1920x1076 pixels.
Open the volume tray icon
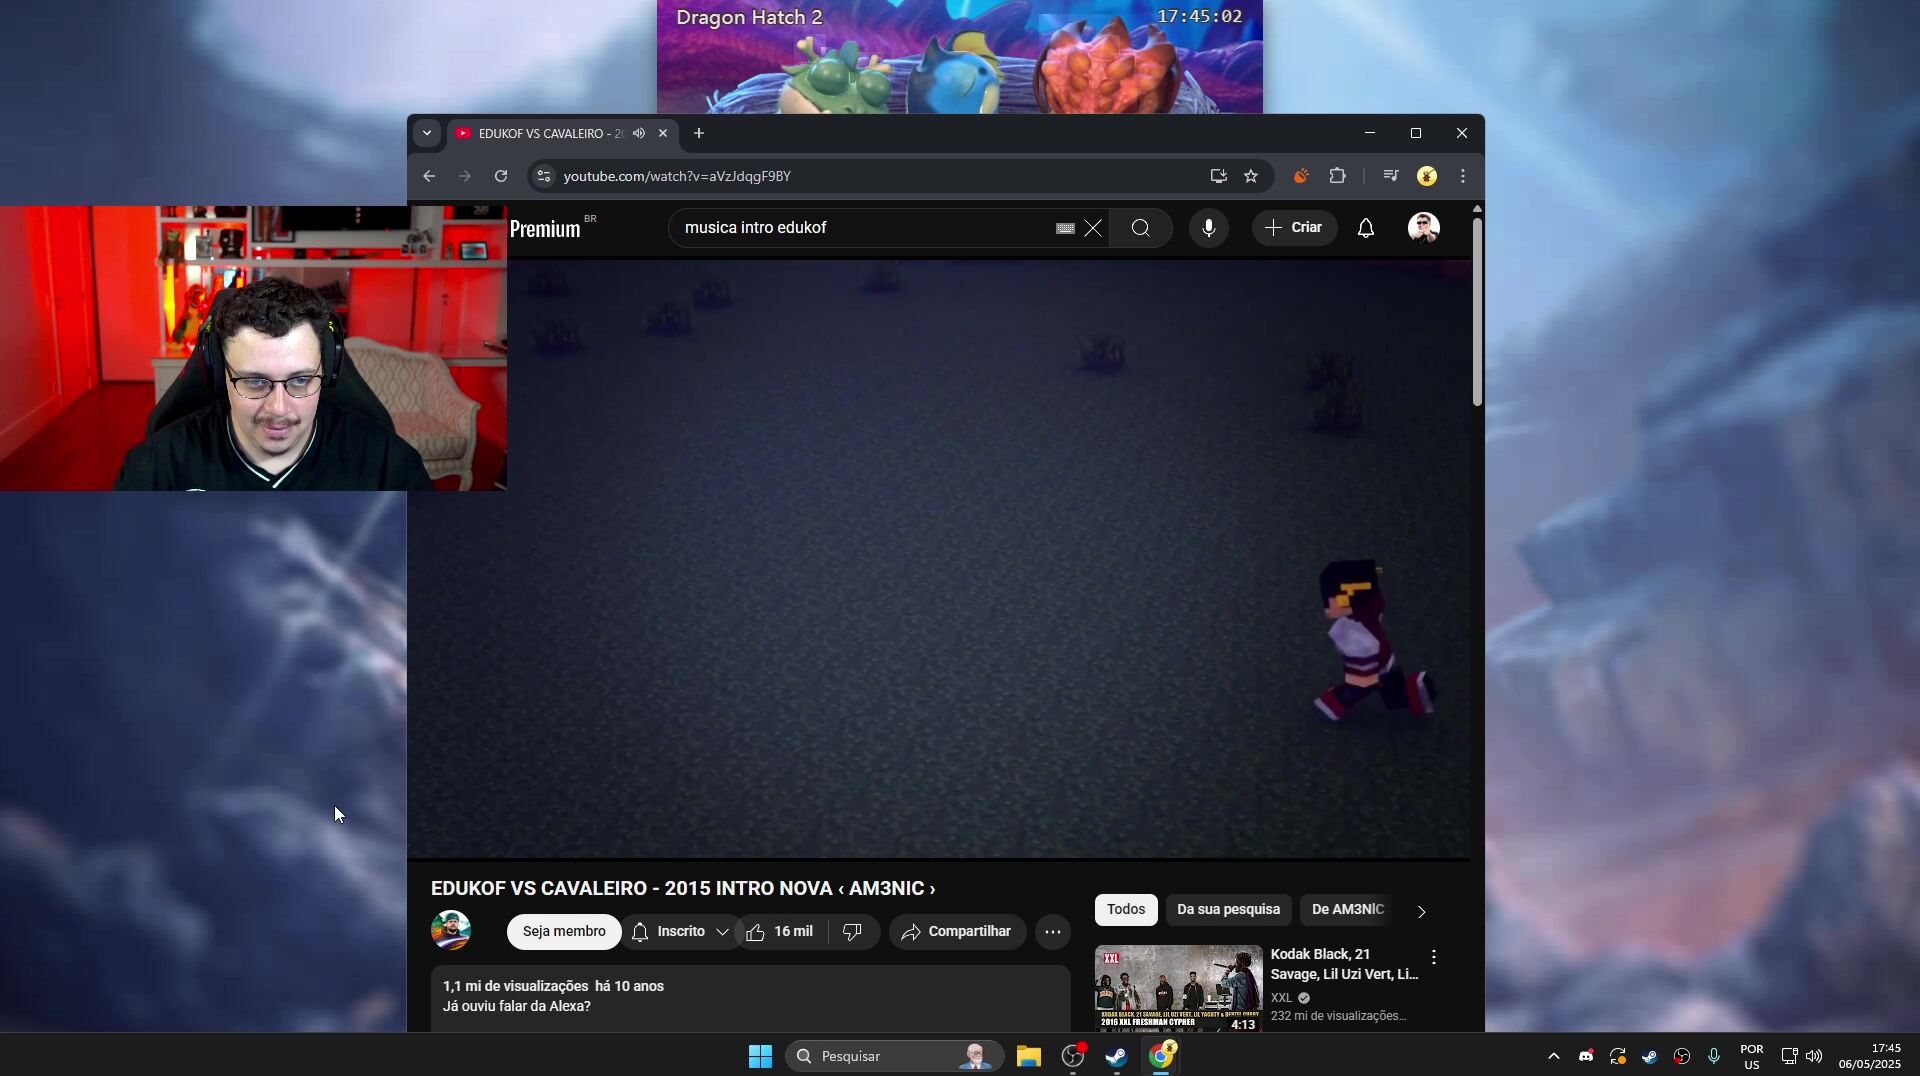click(x=1814, y=1056)
